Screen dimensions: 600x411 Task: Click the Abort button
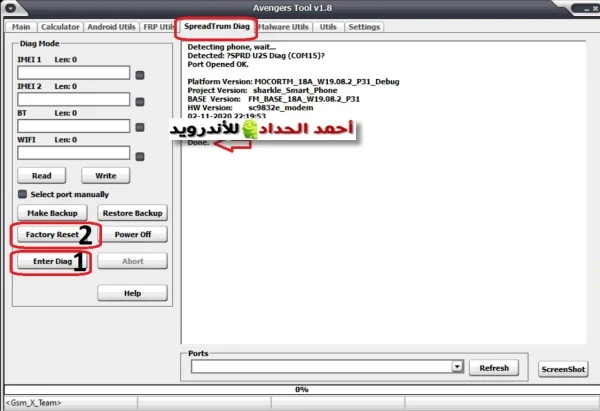[x=132, y=261]
